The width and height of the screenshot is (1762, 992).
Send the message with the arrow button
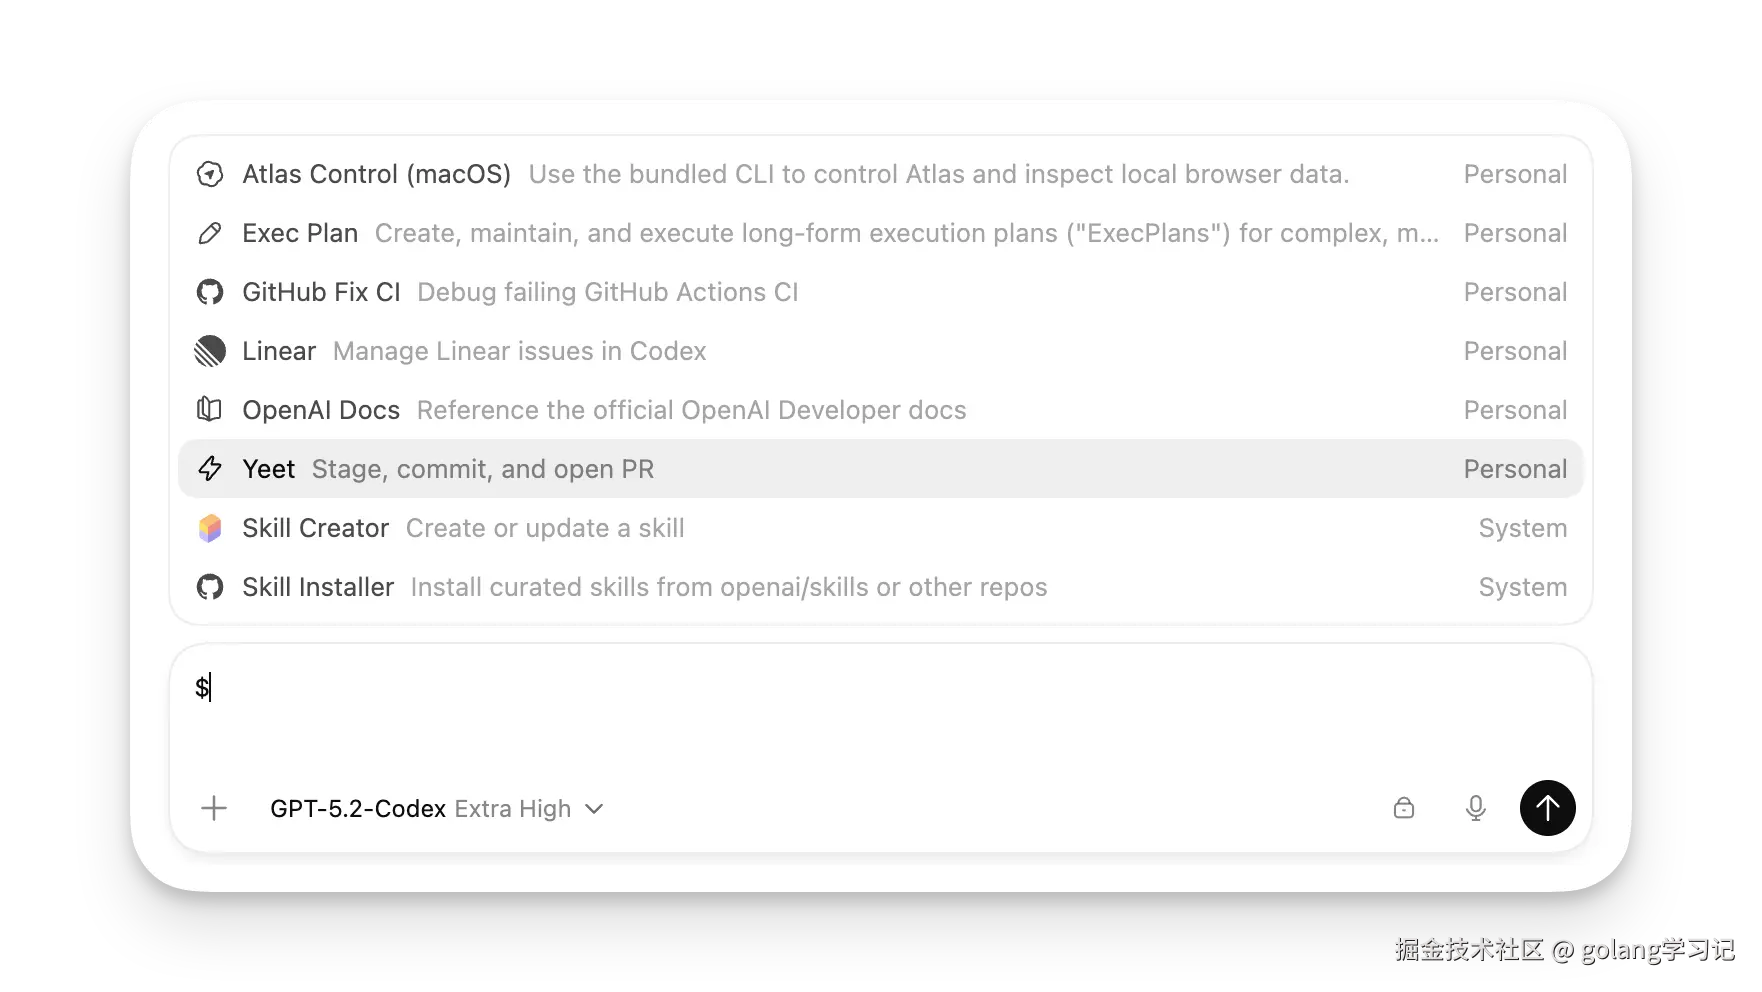[x=1547, y=808]
